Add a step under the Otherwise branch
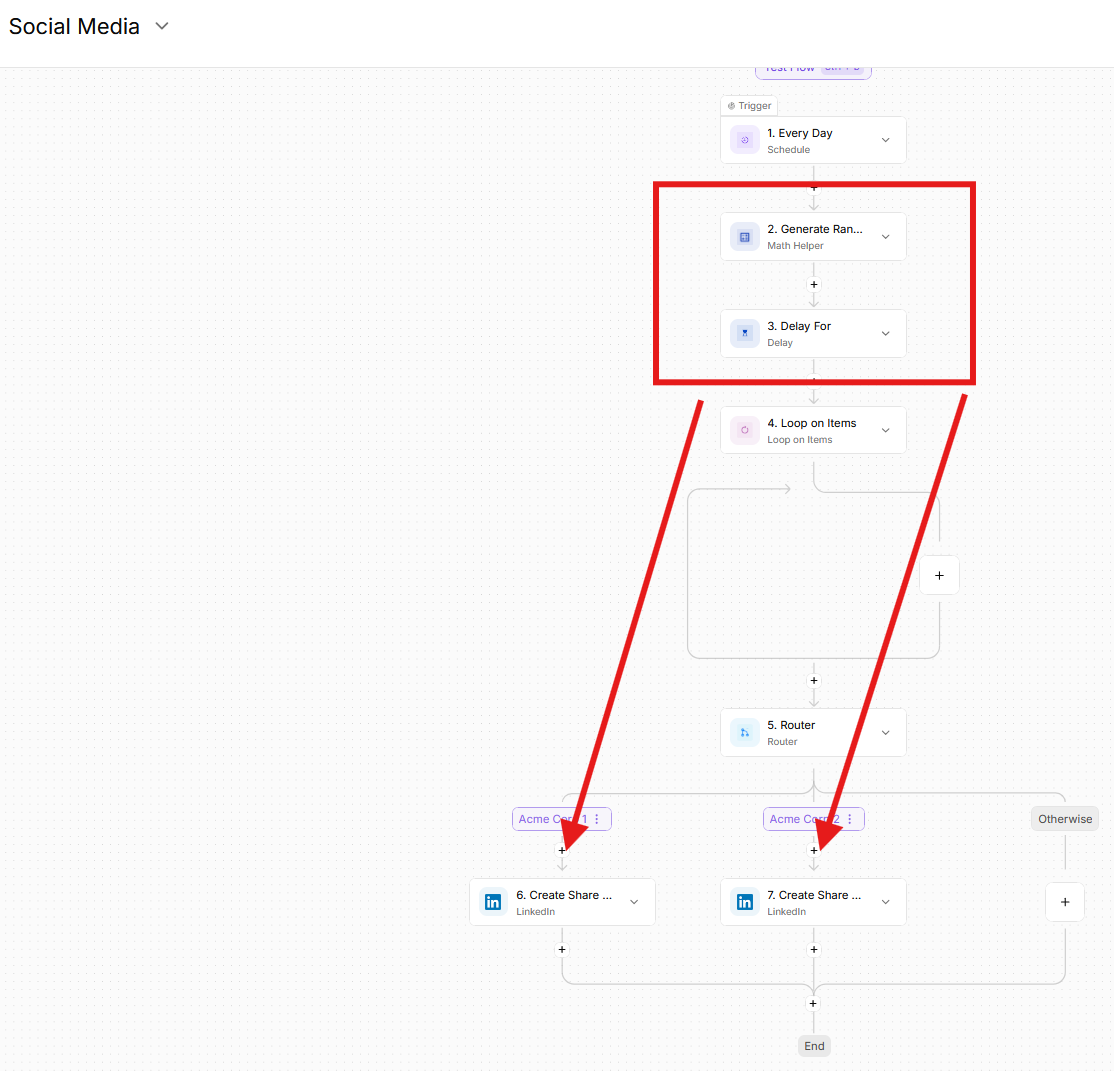The width and height of the screenshot is (1114, 1071). (1065, 902)
